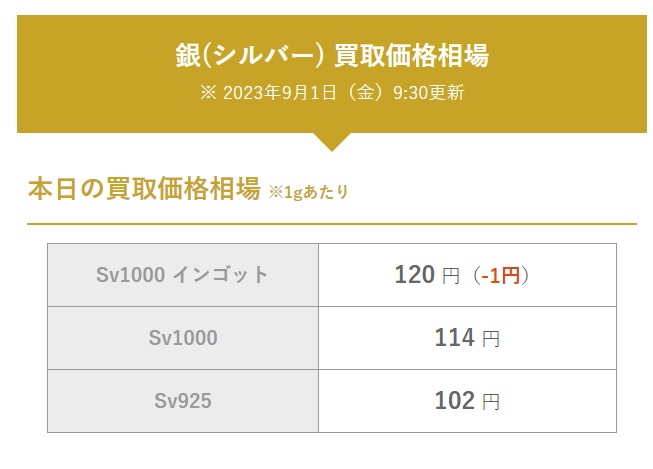The image size is (653, 469).
Task: Select the Sv925 row label cell
Action: point(183,401)
